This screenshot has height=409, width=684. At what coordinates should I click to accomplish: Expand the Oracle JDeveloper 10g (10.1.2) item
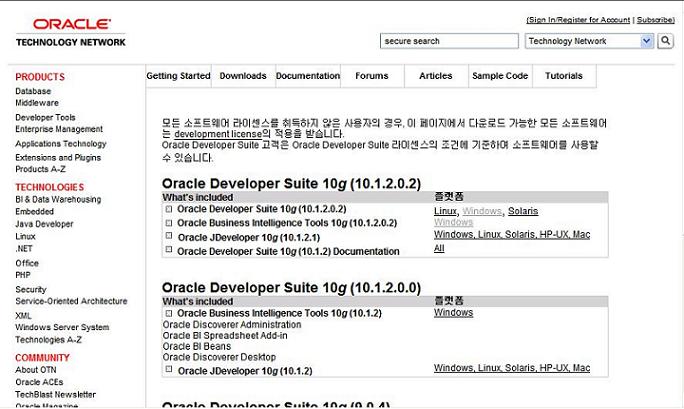click(x=169, y=370)
